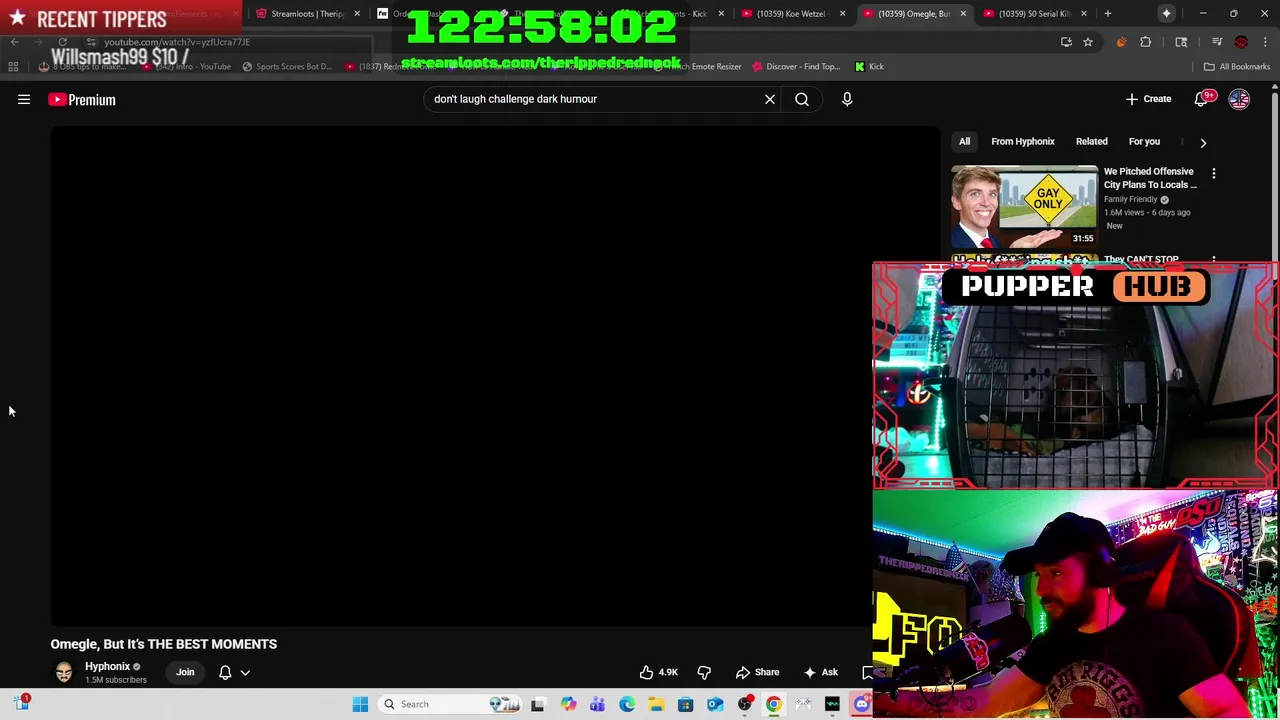Image resolution: width=1280 pixels, height=720 pixels.
Task: Open Copilot from the taskbar
Action: pos(568,704)
